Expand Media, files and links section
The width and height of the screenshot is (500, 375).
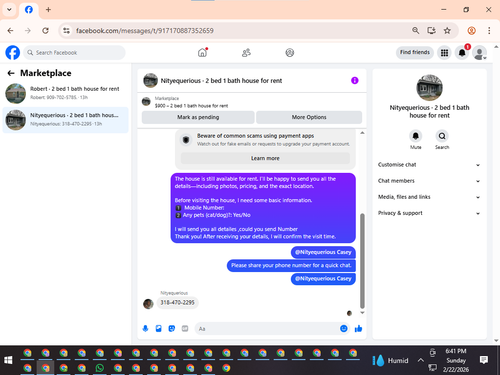pyautogui.click(x=429, y=197)
